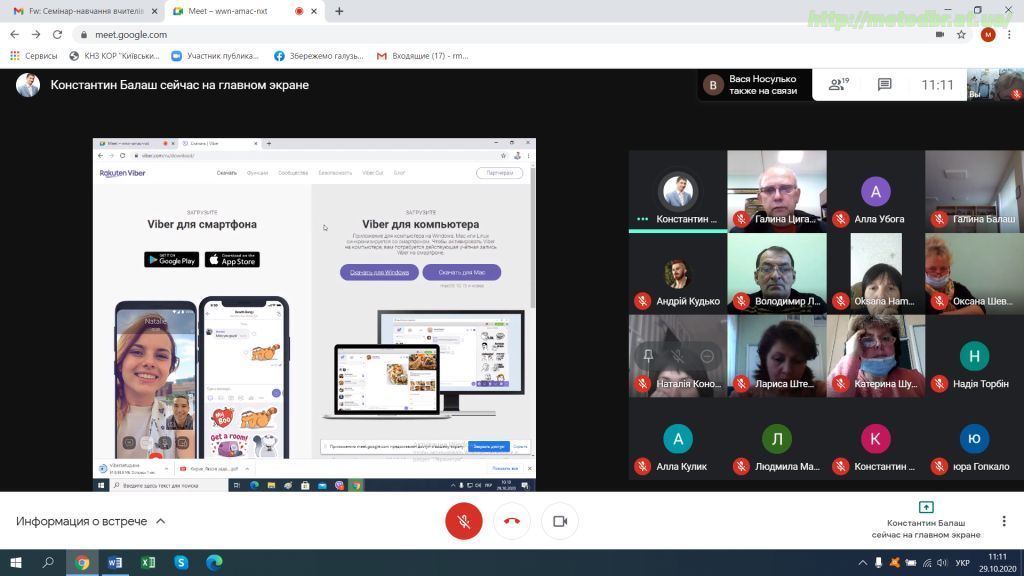Click Алла Убога's purple avatar

(x=876, y=191)
